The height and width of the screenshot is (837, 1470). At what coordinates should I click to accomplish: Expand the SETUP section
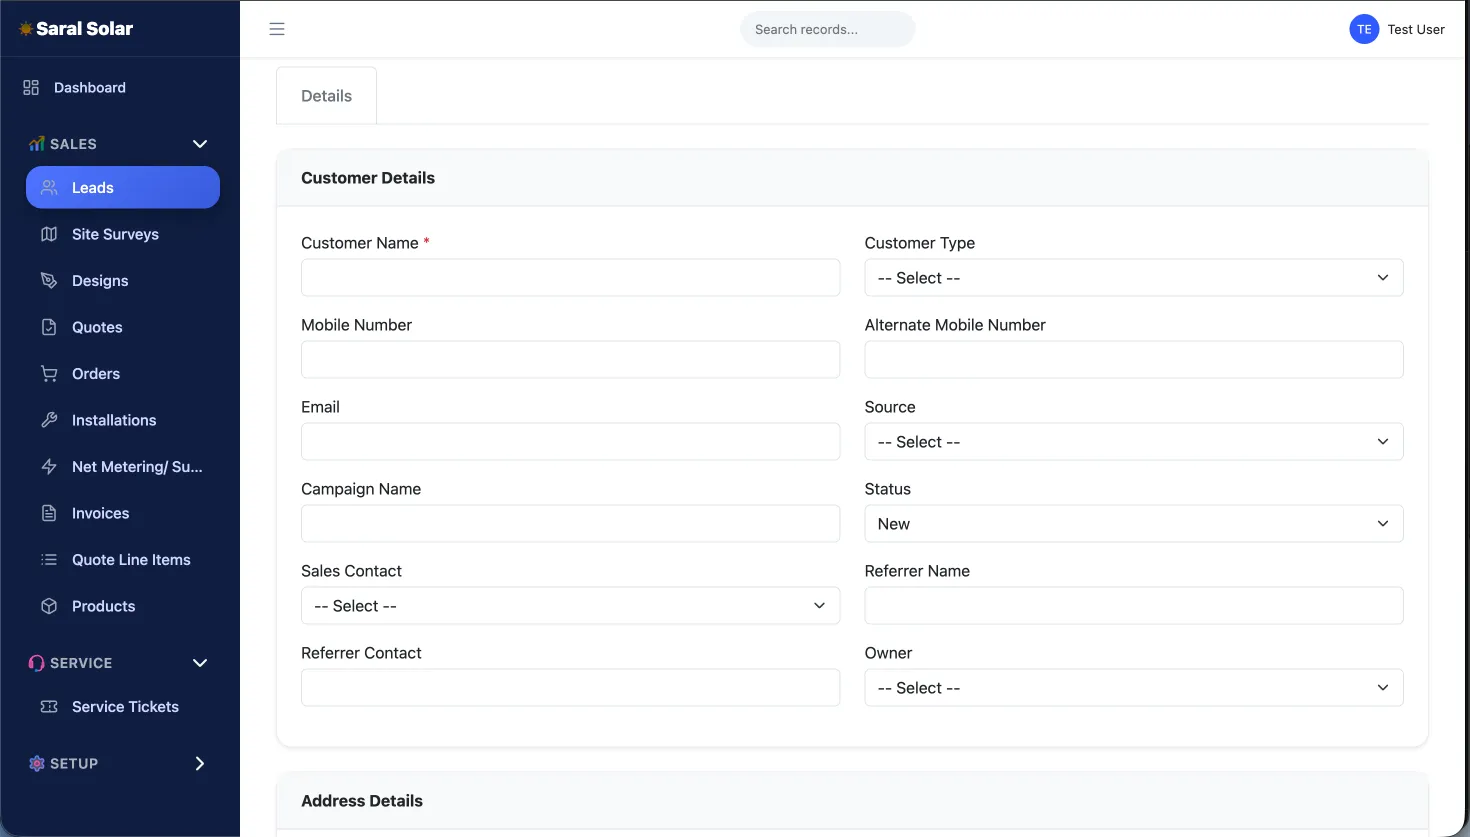[x=199, y=763]
